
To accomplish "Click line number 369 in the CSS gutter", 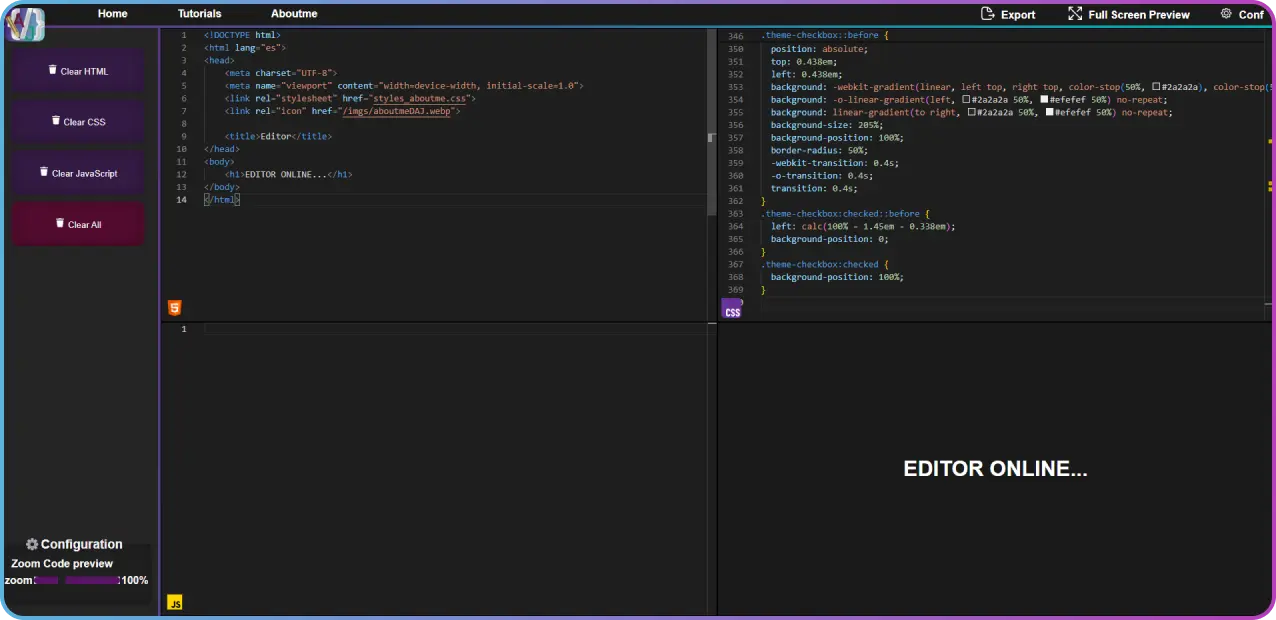I will point(735,289).
